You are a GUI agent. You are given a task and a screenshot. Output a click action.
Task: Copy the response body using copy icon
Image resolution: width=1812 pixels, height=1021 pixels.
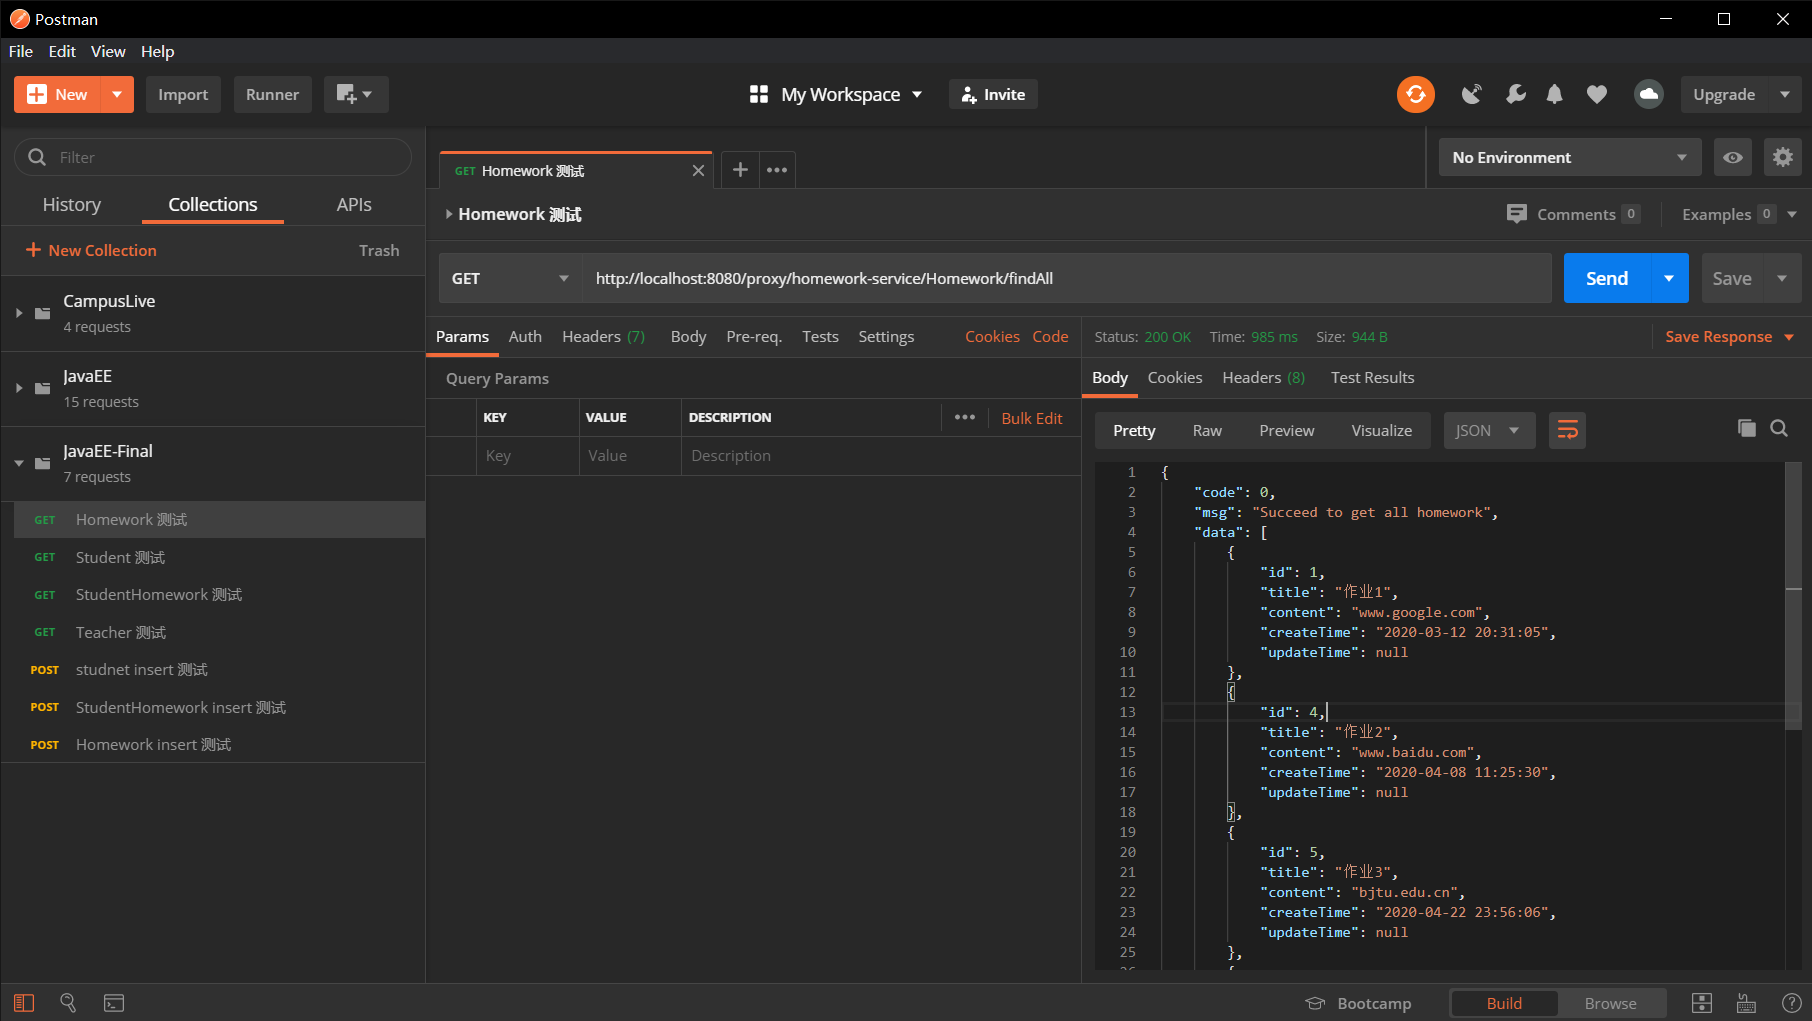[1746, 428]
